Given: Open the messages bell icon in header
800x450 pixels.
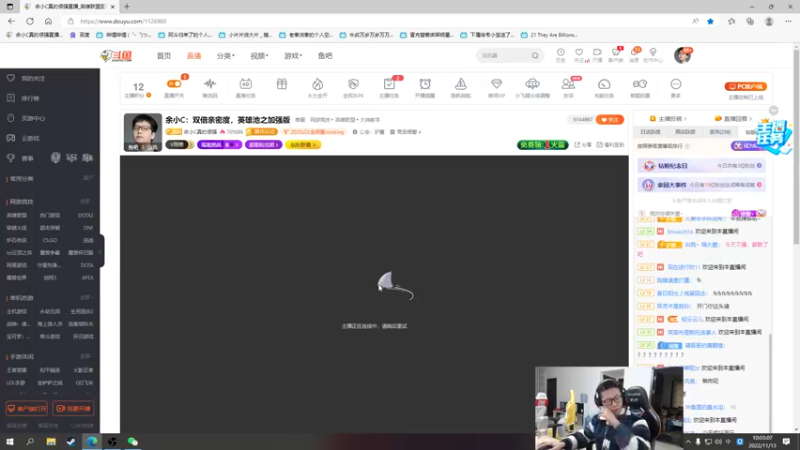Looking at the screenshot, I should point(634,53).
